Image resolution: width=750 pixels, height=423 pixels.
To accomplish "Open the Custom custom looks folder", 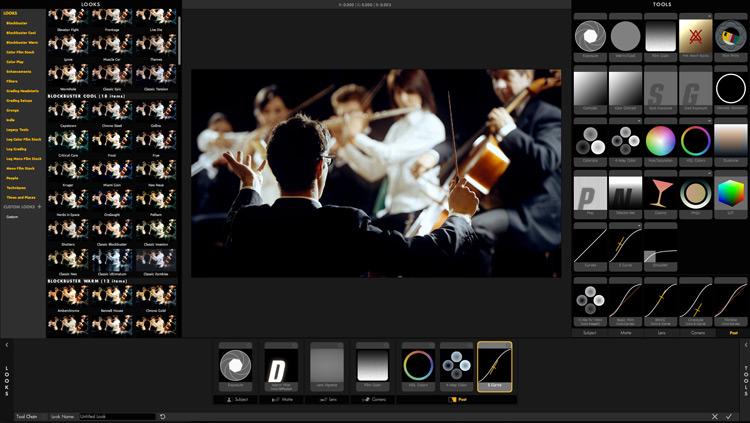I will pos(12,217).
